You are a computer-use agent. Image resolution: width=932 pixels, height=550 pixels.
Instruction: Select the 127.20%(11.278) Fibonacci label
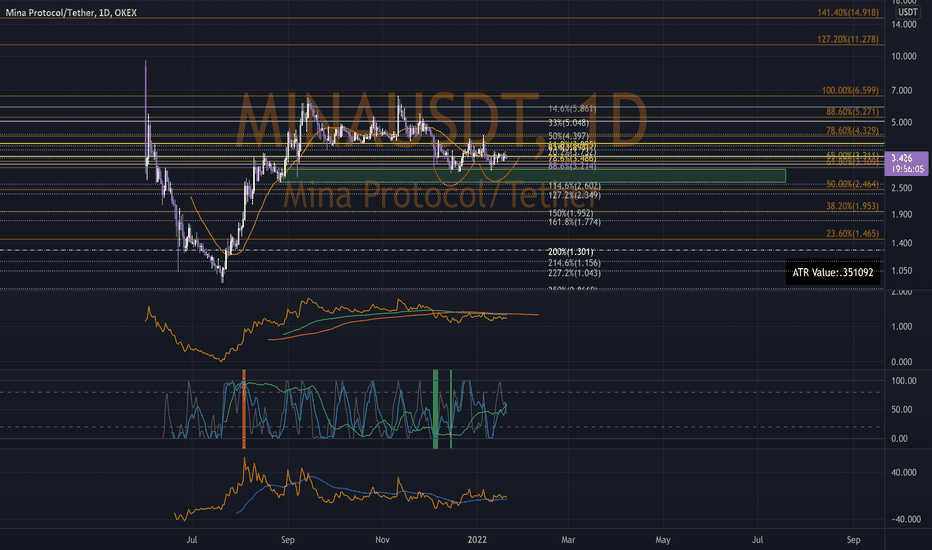(x=848, y=39)
